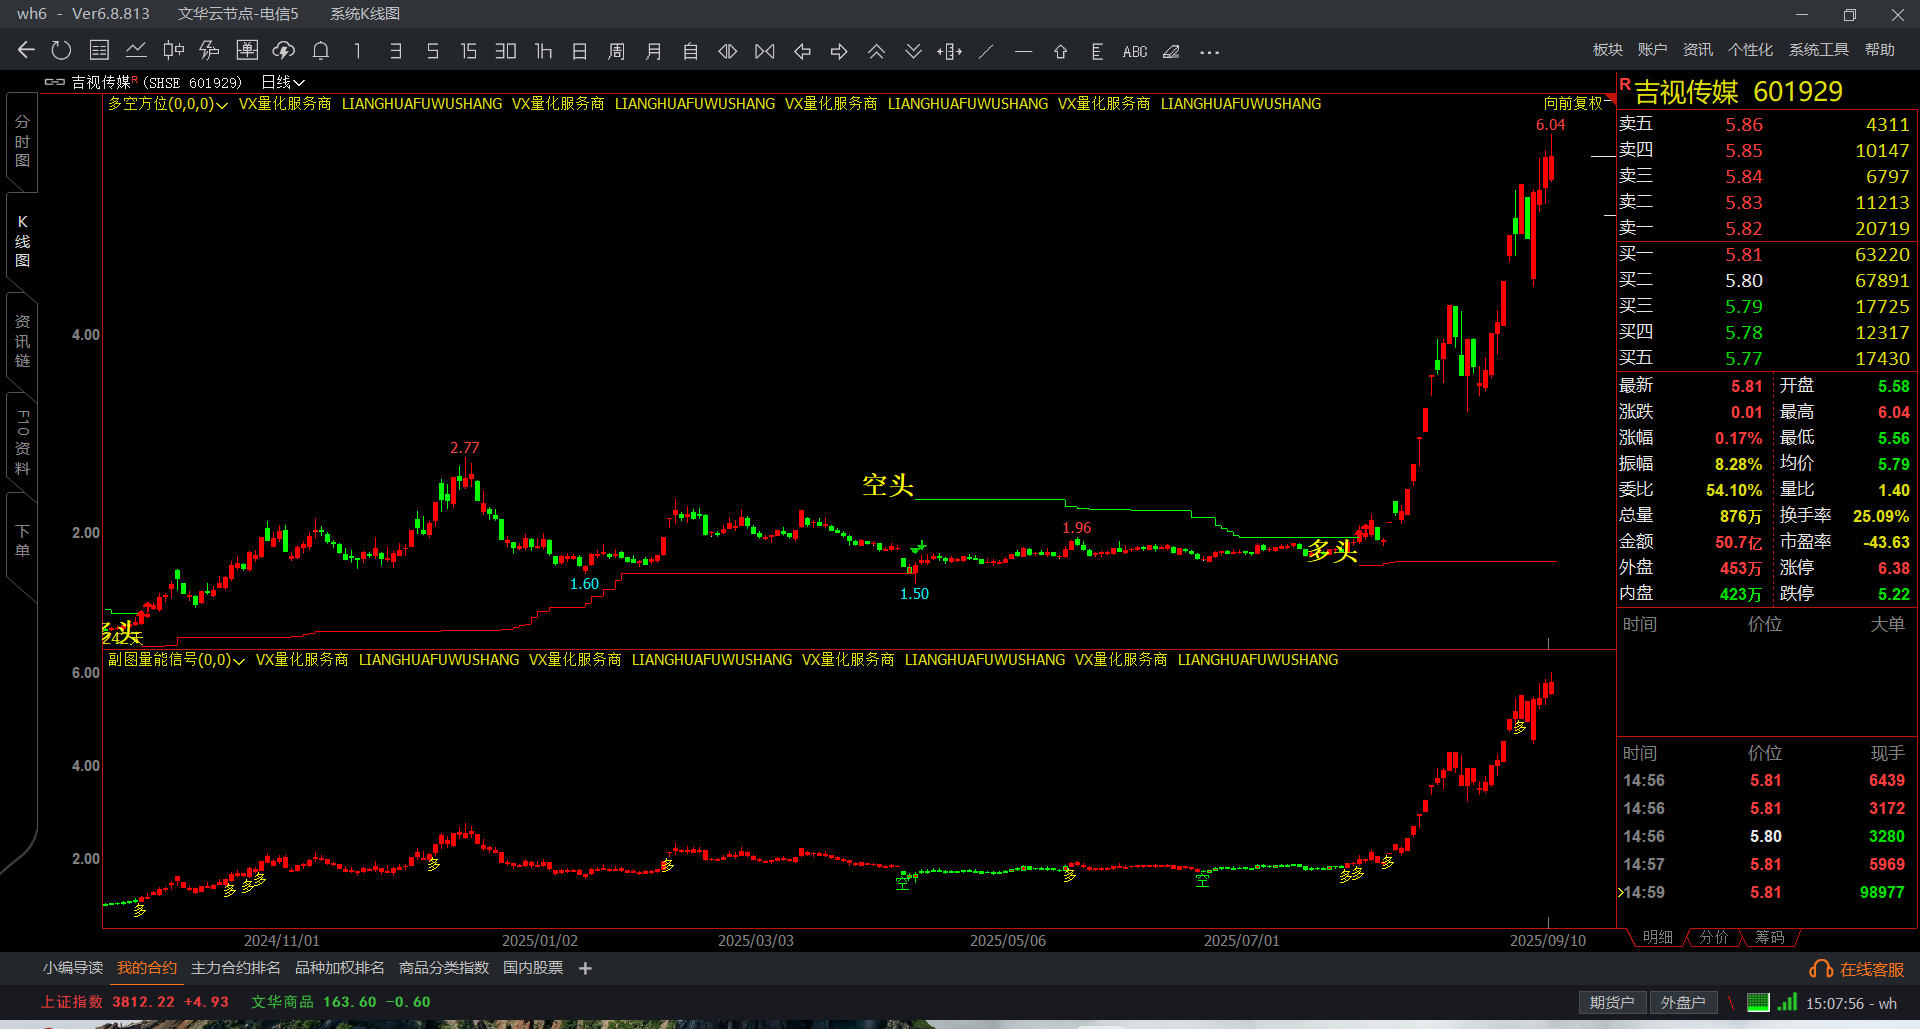This screenshot has width=1920, height=1029.
Task: Switch to 3-minute period
Action: pyautogui.click(x=395, y=51)
